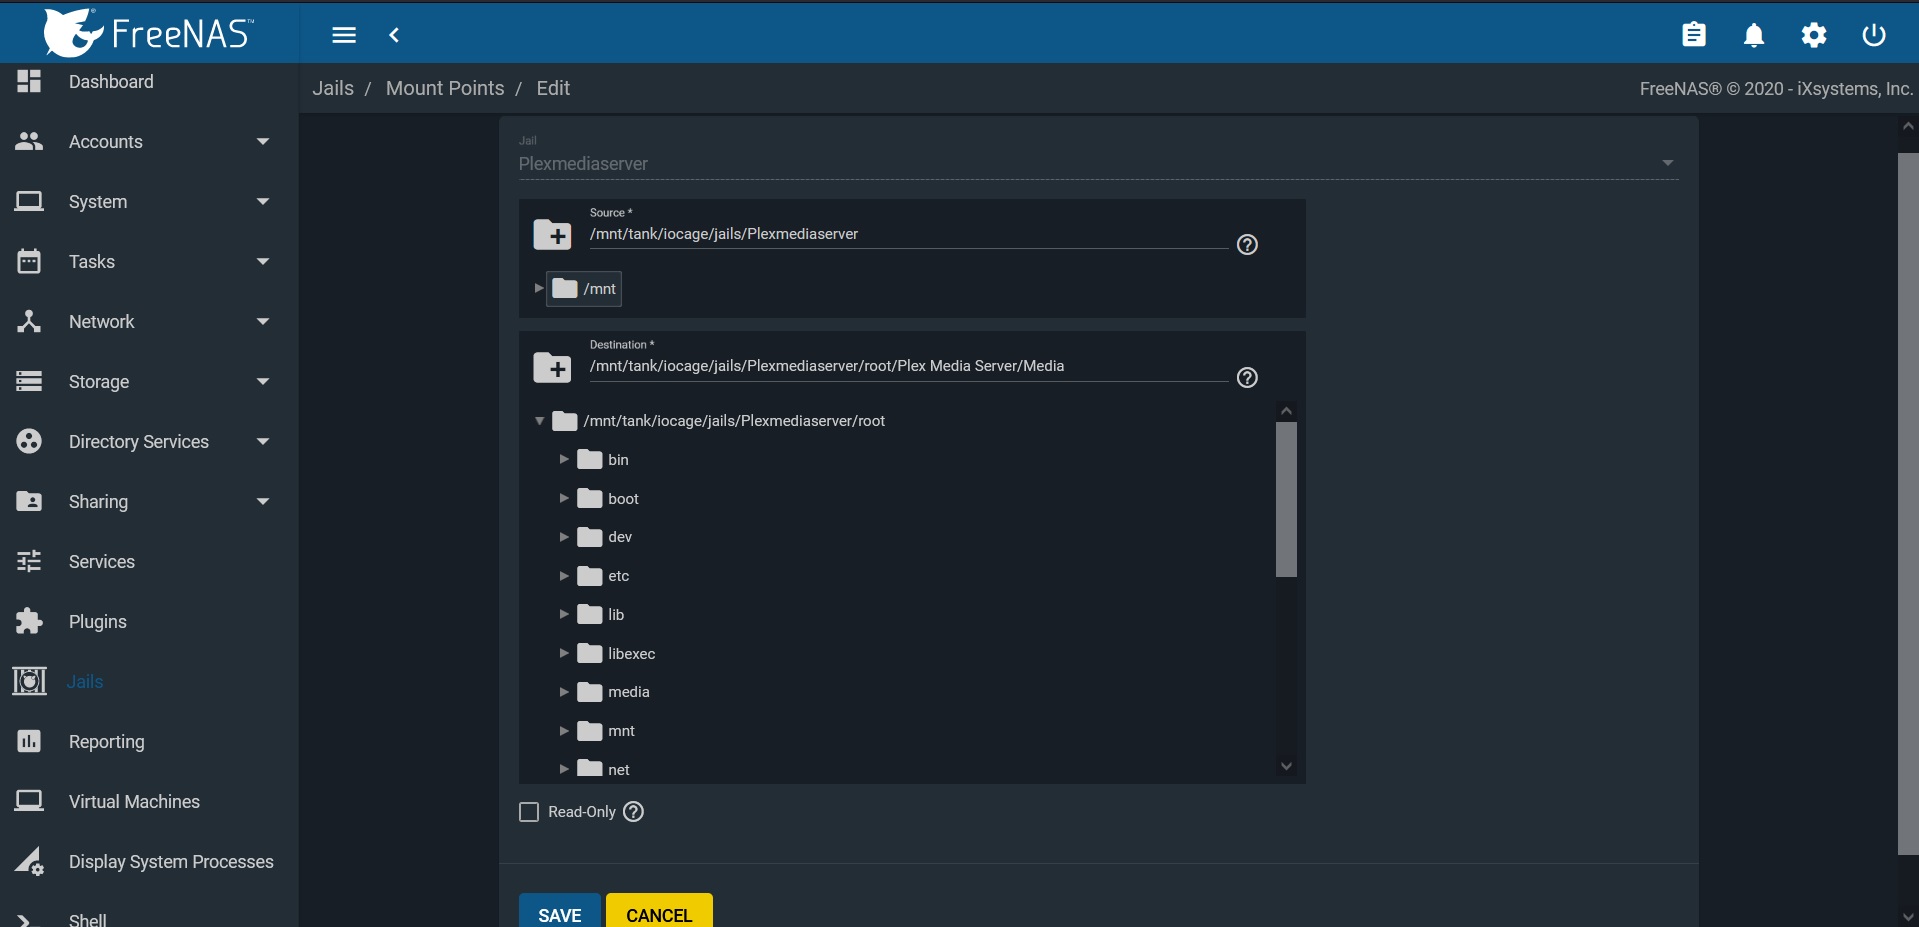Open Virtual Machines in sidebar

tap(134, 802)
